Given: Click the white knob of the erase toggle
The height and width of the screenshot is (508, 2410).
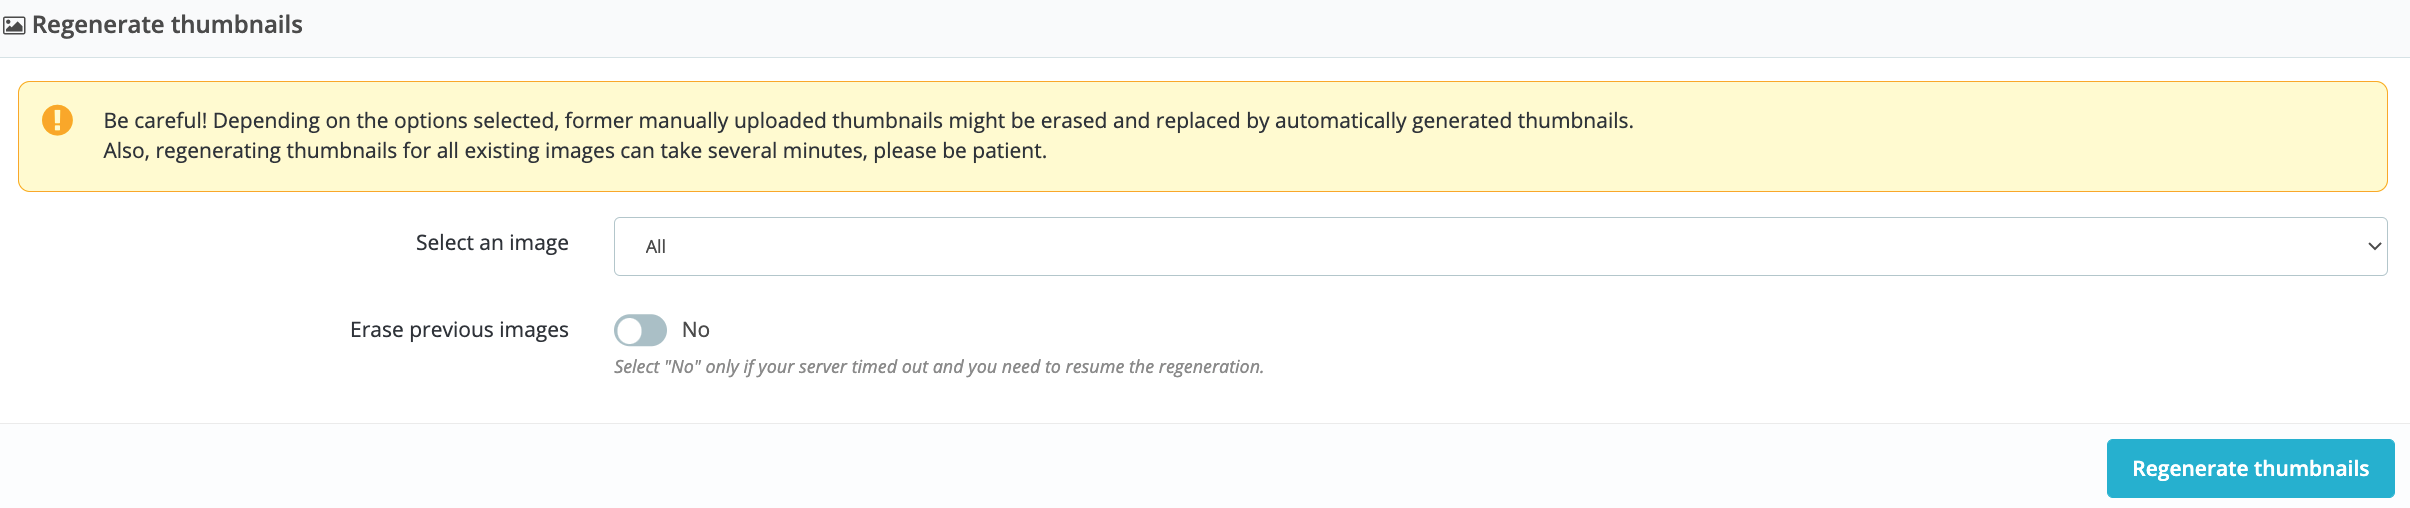Looking at the screenshot, I should [629, 330].
